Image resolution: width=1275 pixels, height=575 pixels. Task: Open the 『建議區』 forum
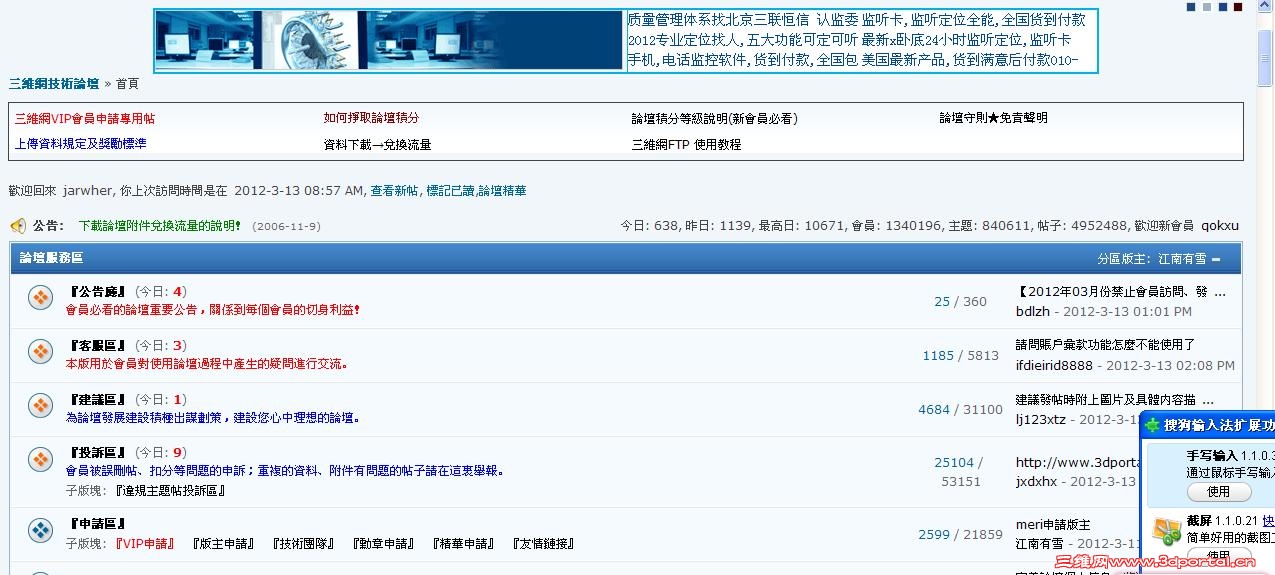pos(97,400)
